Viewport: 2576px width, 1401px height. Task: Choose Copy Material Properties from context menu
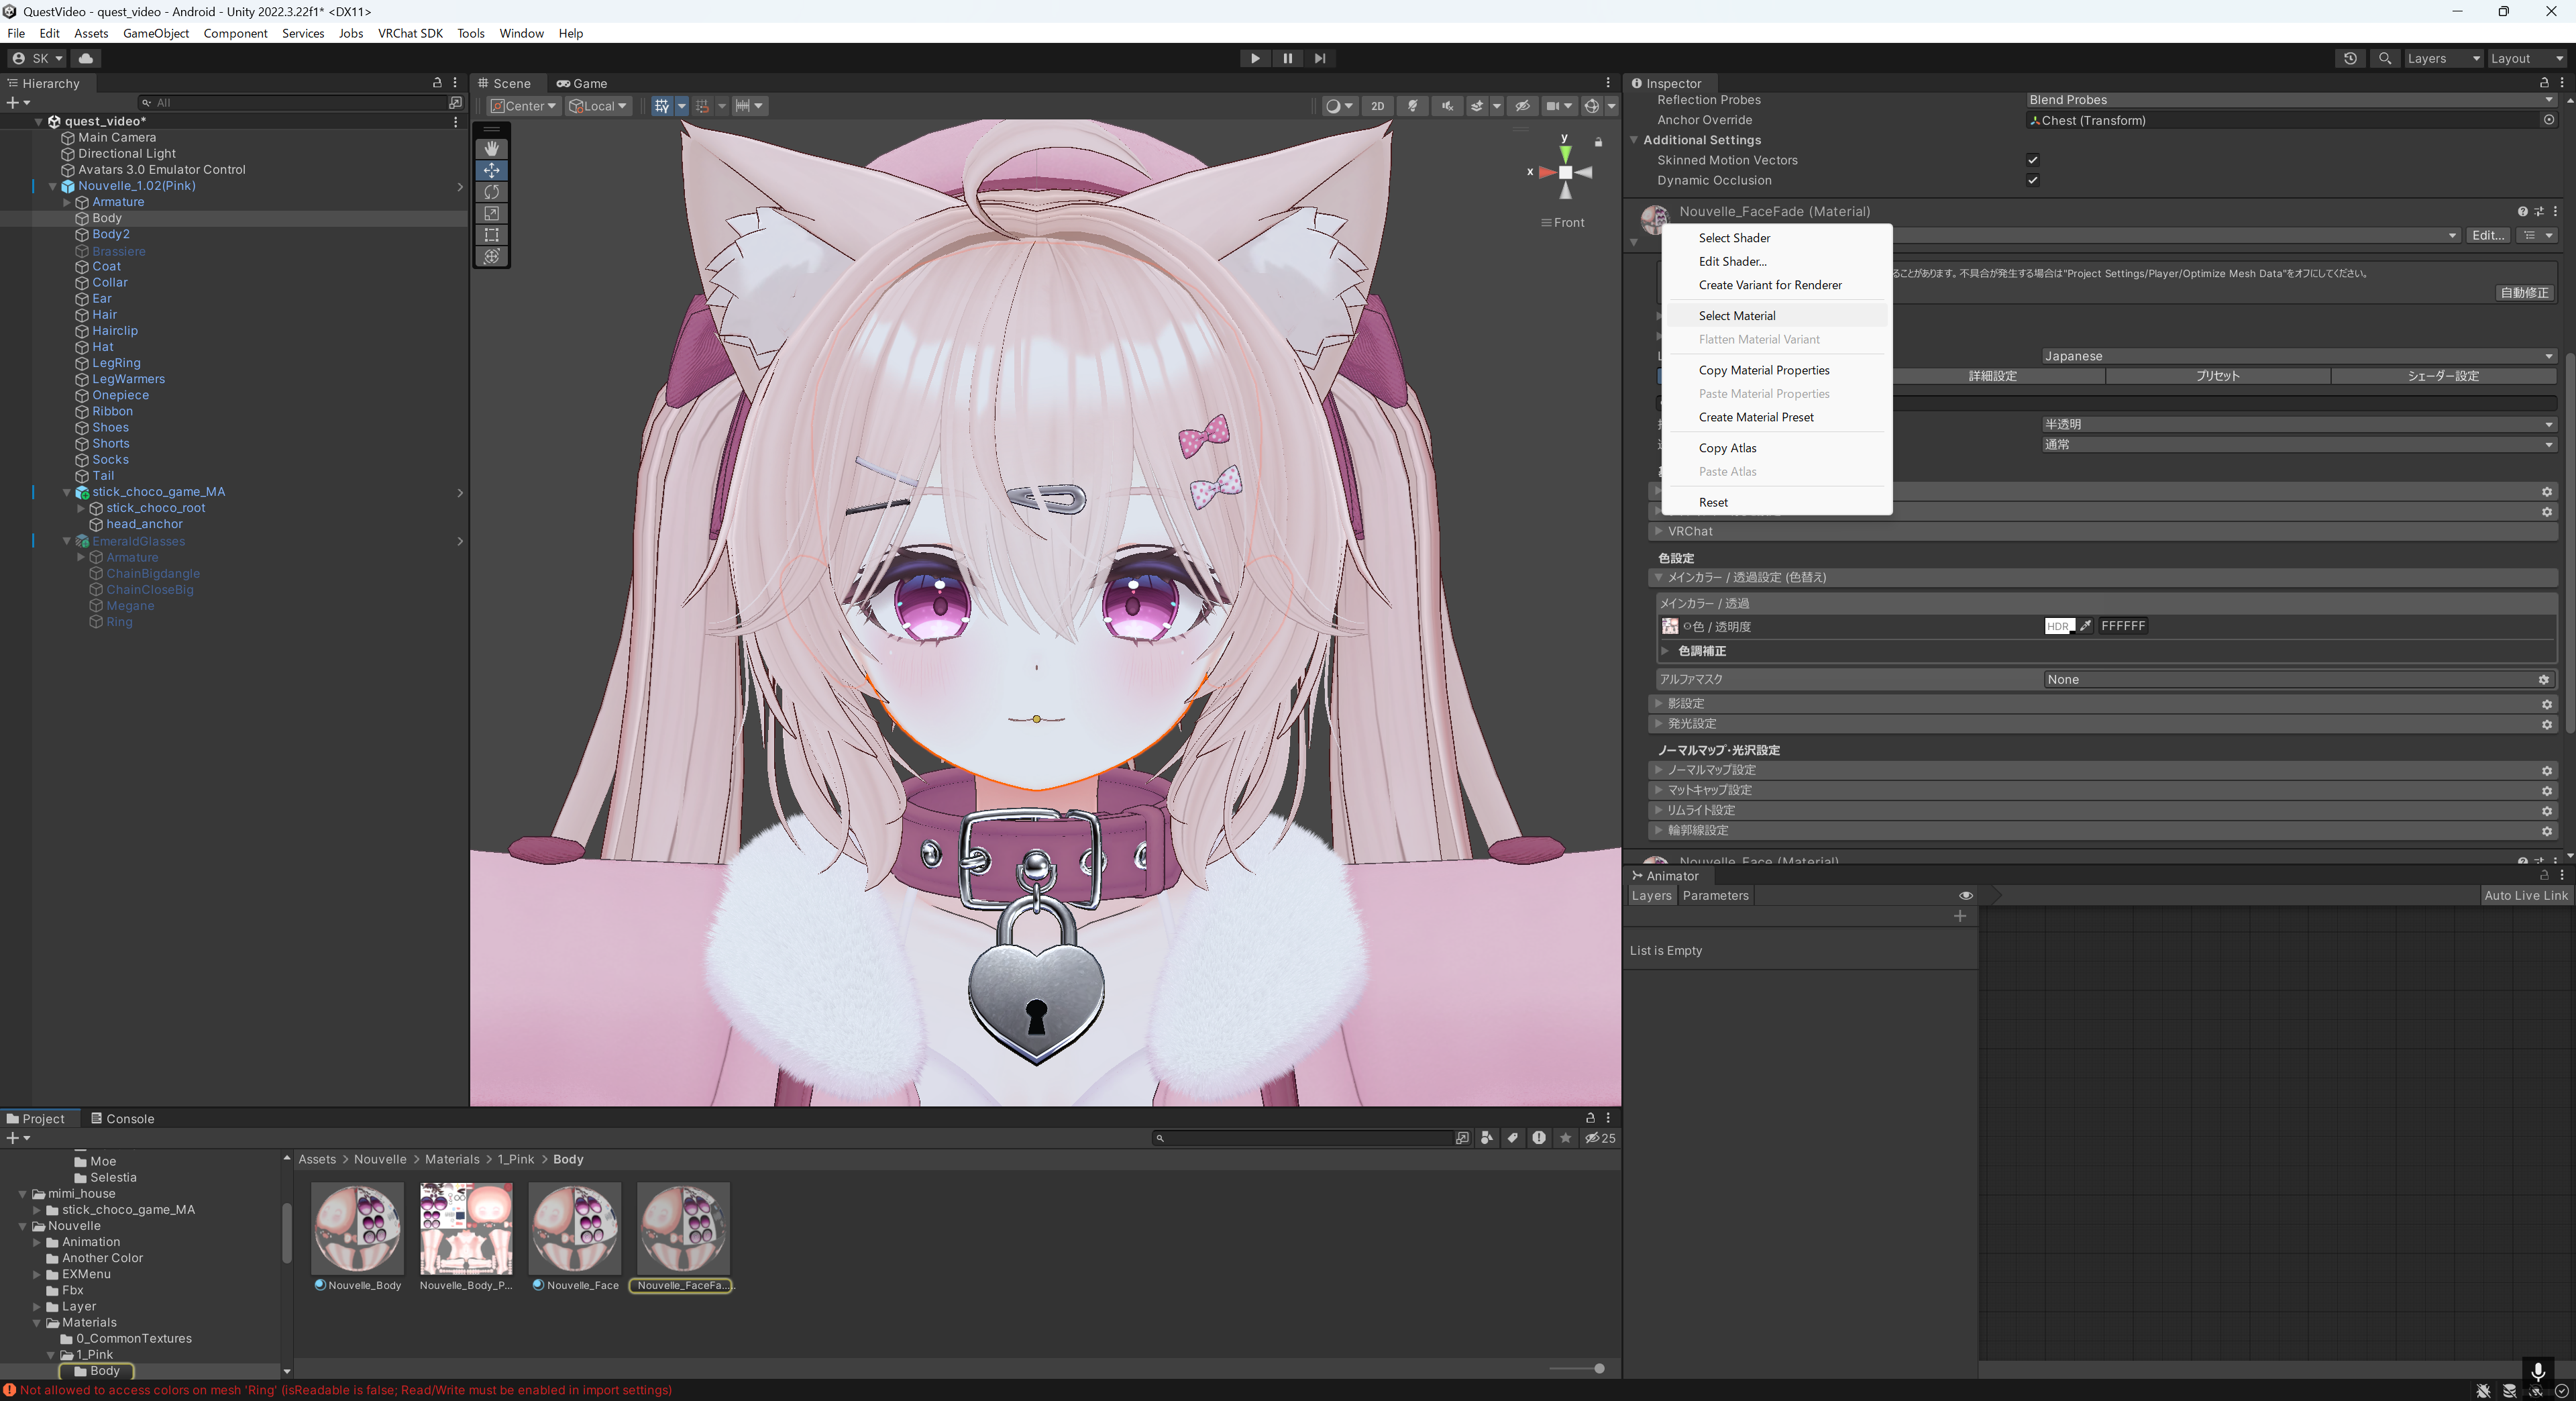pyautogui.click(x=1763, y=370)
